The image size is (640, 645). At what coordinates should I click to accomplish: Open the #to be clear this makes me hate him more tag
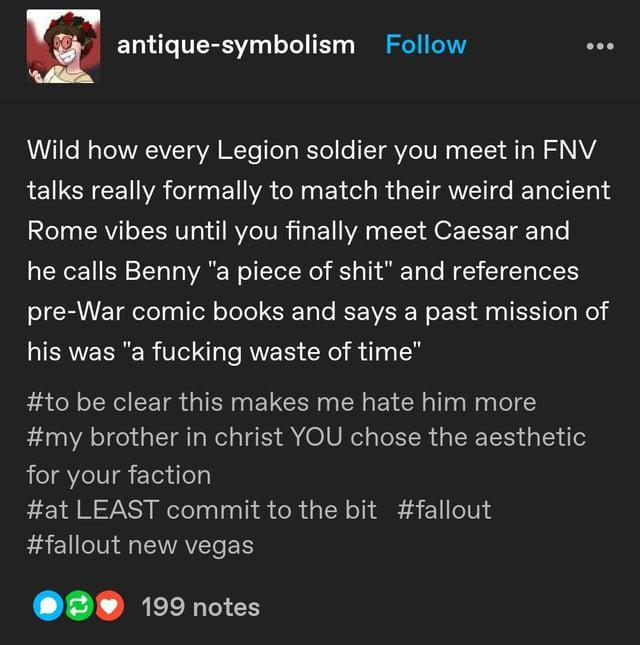coord(281,402)
